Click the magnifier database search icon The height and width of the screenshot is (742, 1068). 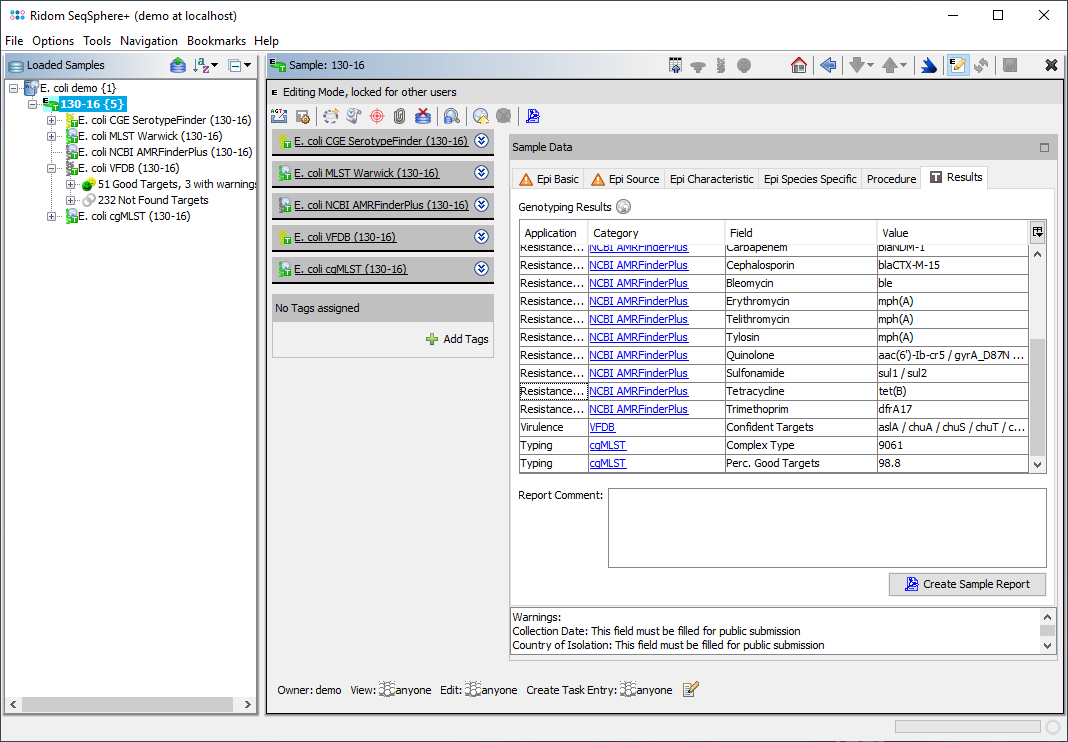pos(451,116)
